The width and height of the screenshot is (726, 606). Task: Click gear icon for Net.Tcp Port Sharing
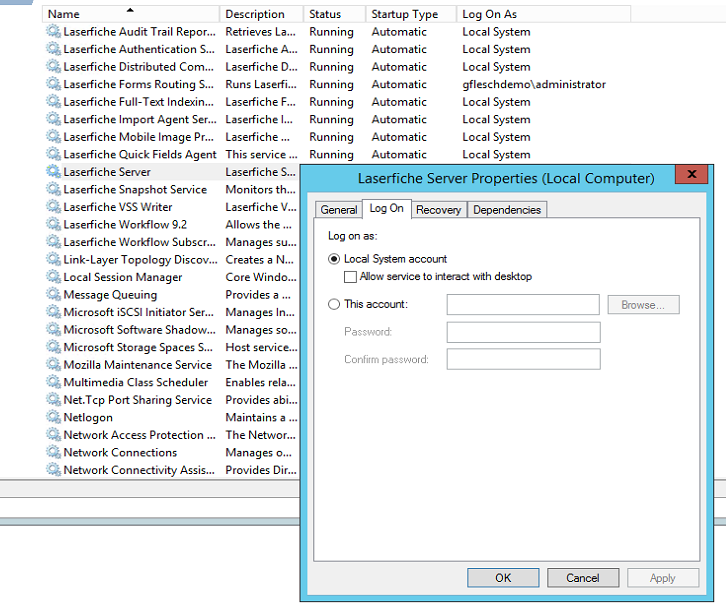tap(53, 400)
